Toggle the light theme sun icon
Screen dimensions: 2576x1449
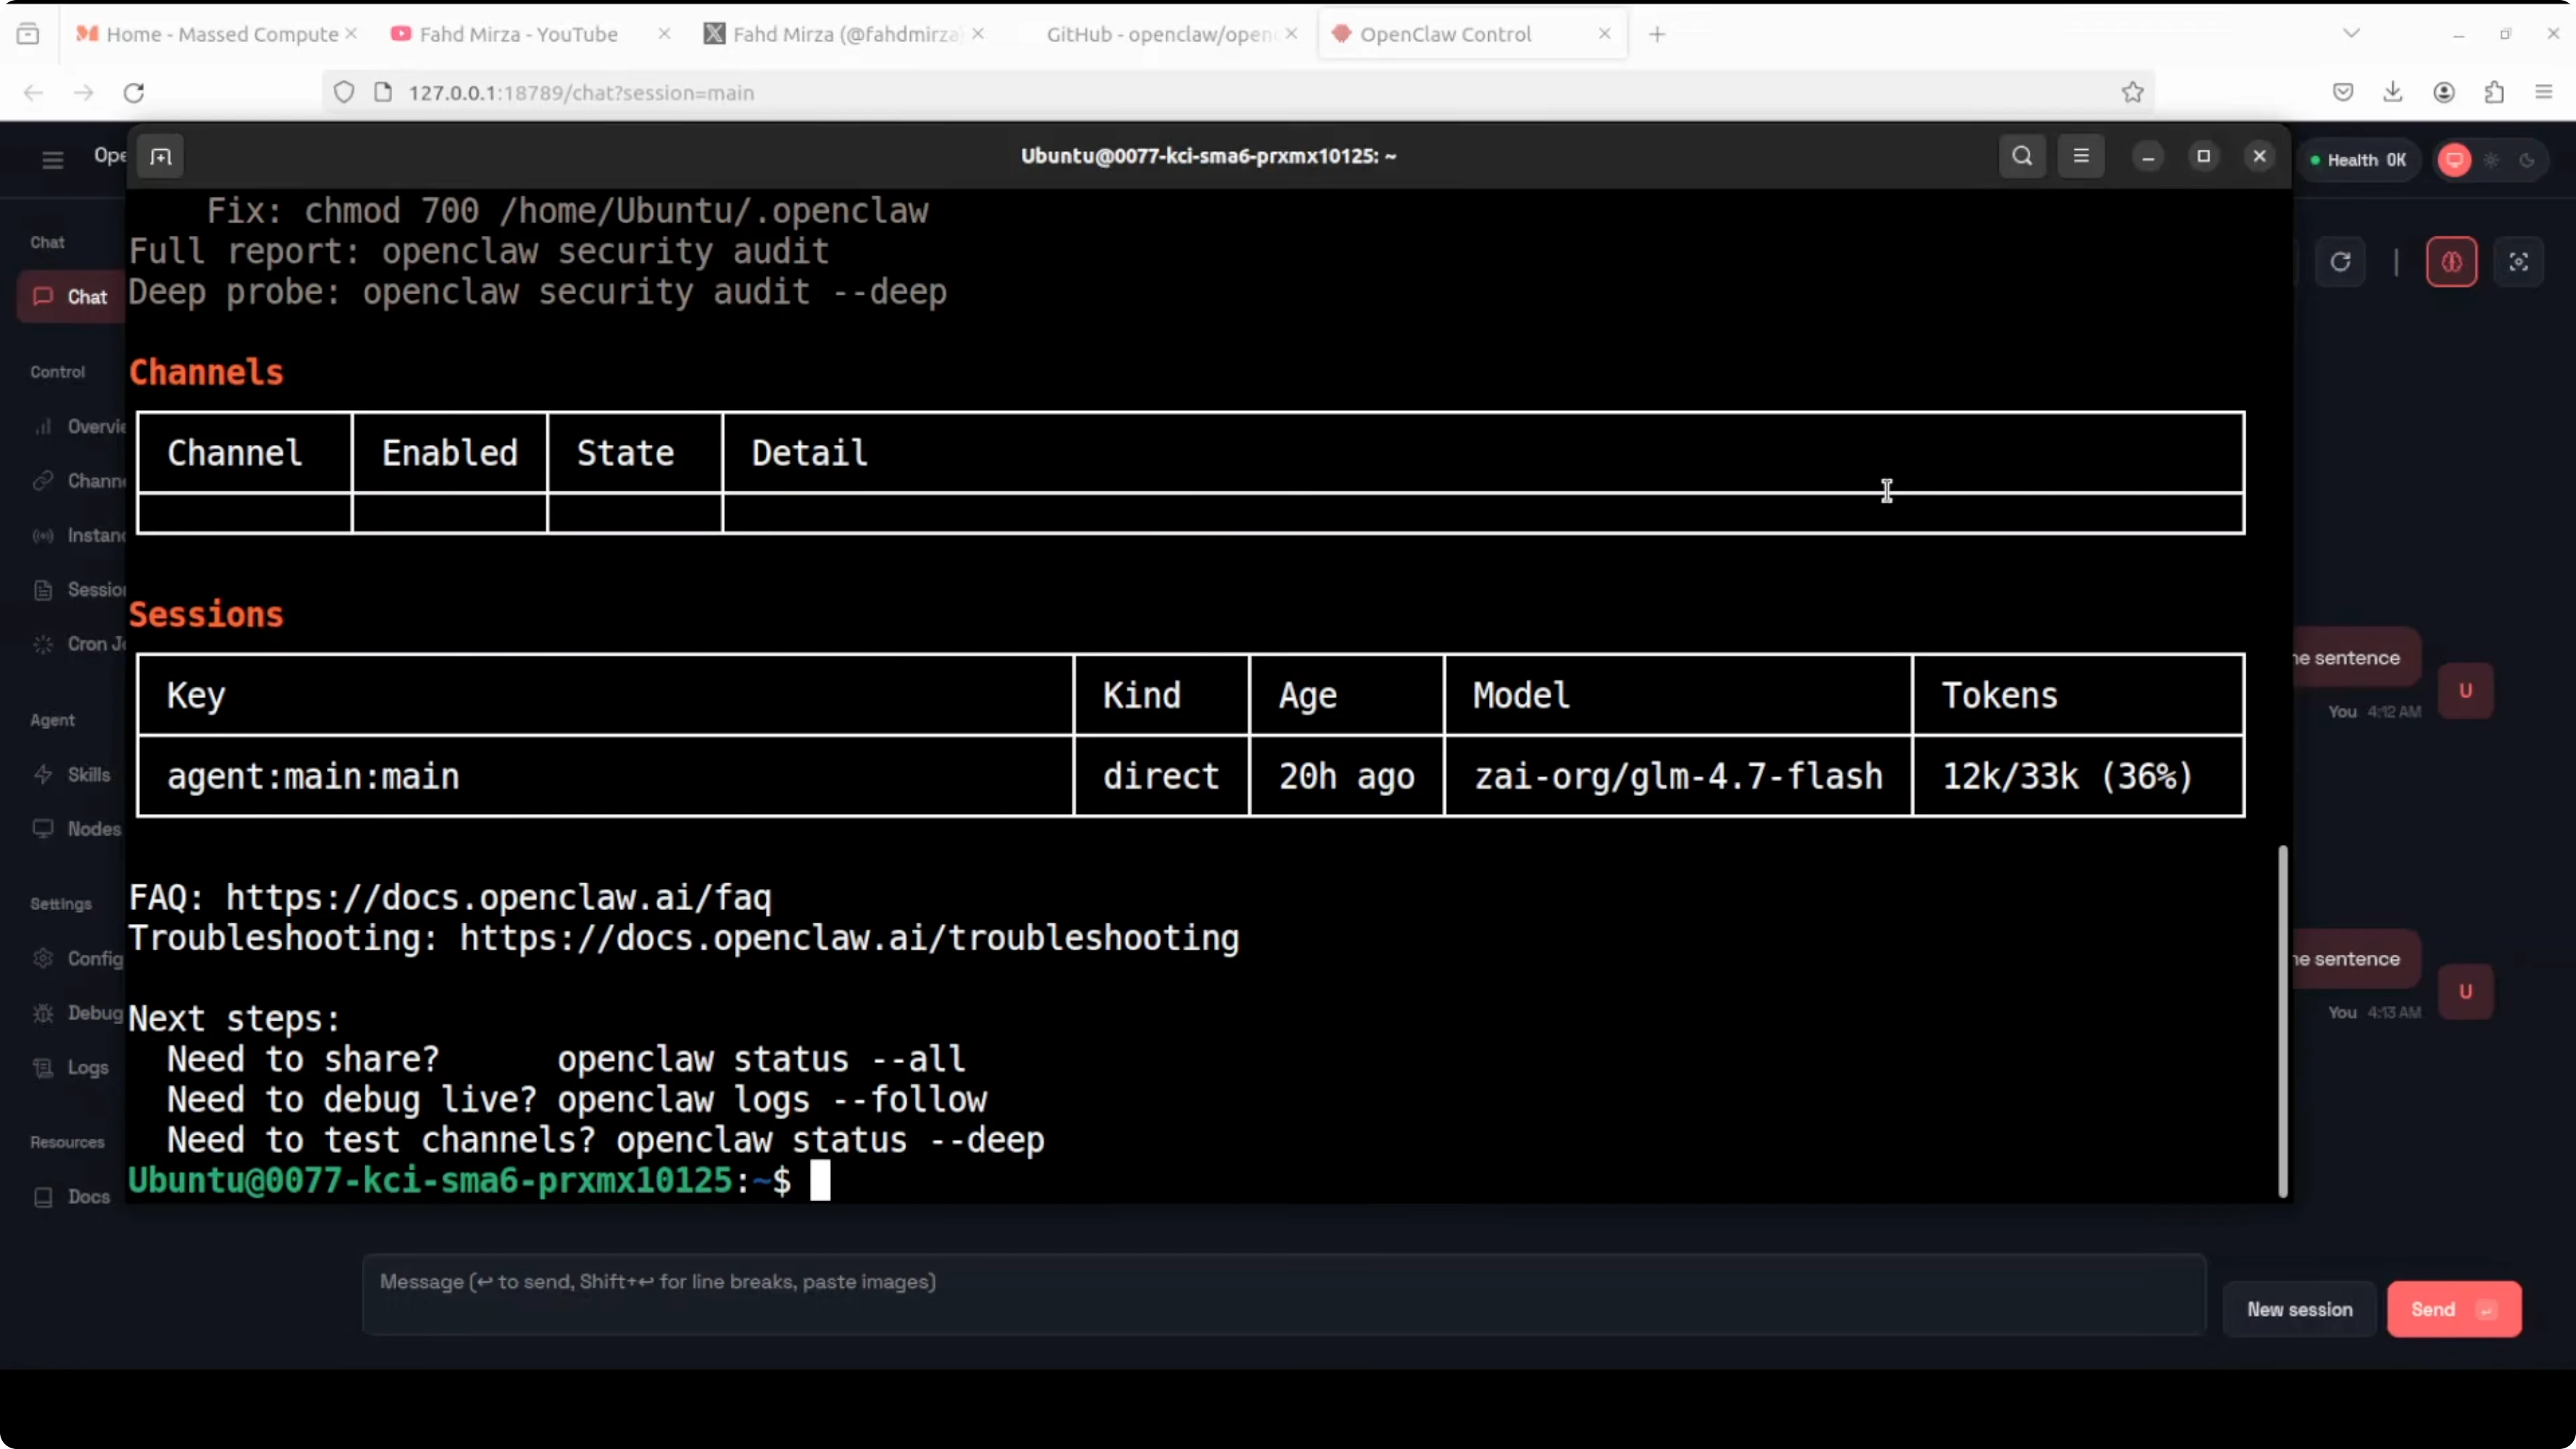click(2491, 160)
